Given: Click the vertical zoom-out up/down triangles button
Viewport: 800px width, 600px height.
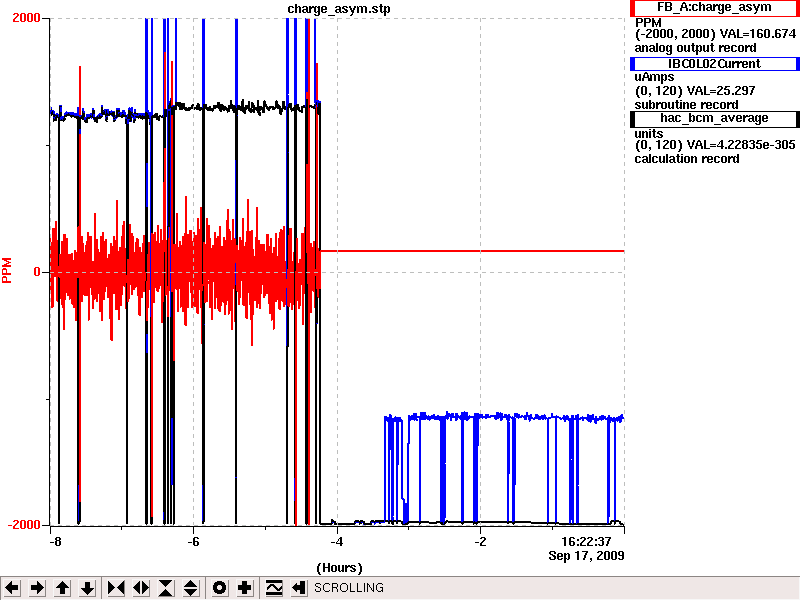Looking at the screenshot, I should [x=190, y=588].
